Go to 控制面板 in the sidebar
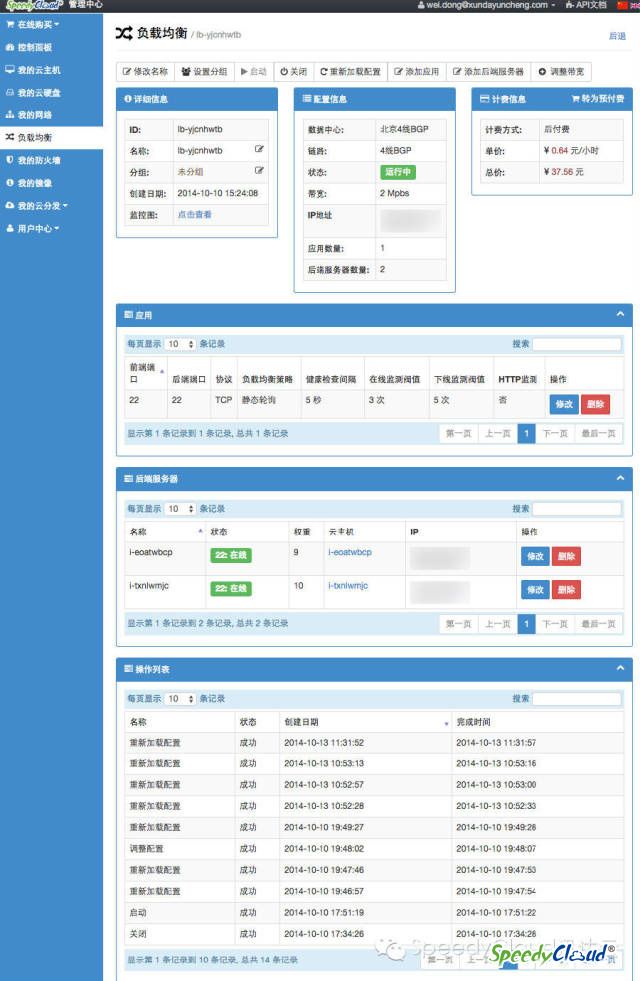Viewport: 640px width, 981px height. (x=29, y=47)
